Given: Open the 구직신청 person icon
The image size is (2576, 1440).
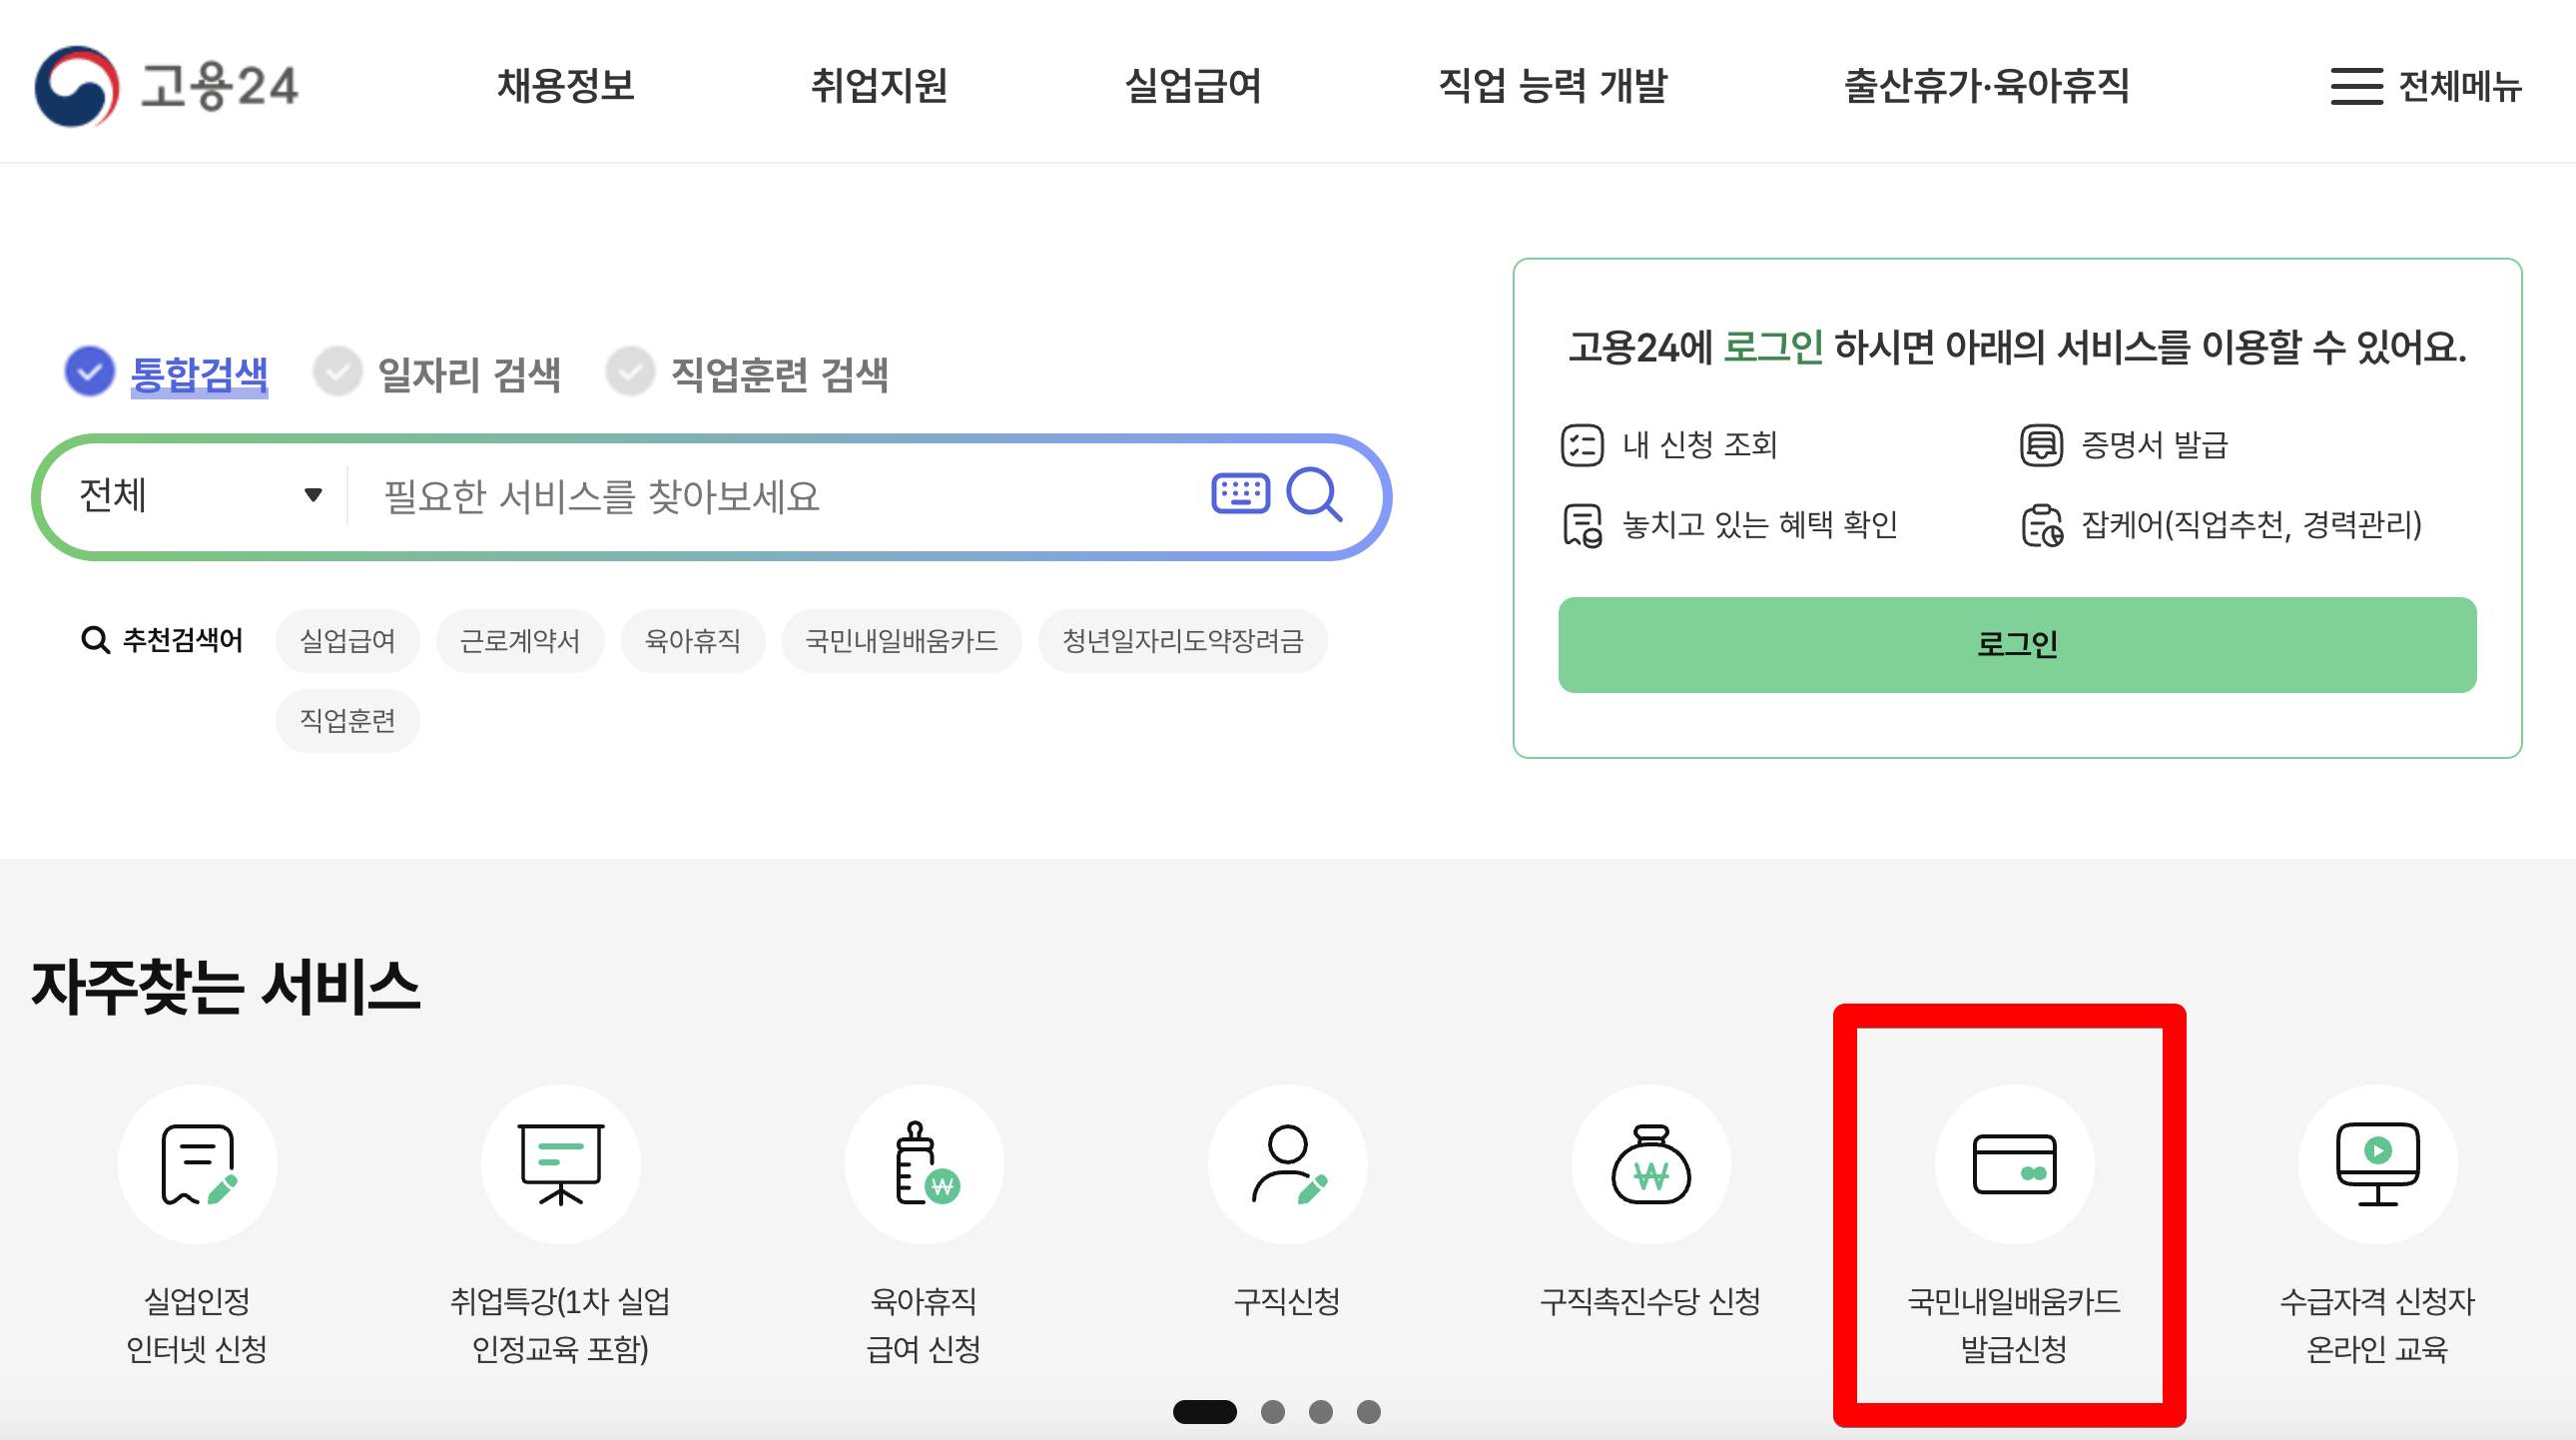Looking at the screenshot, I should [x=1287, y=1164].
